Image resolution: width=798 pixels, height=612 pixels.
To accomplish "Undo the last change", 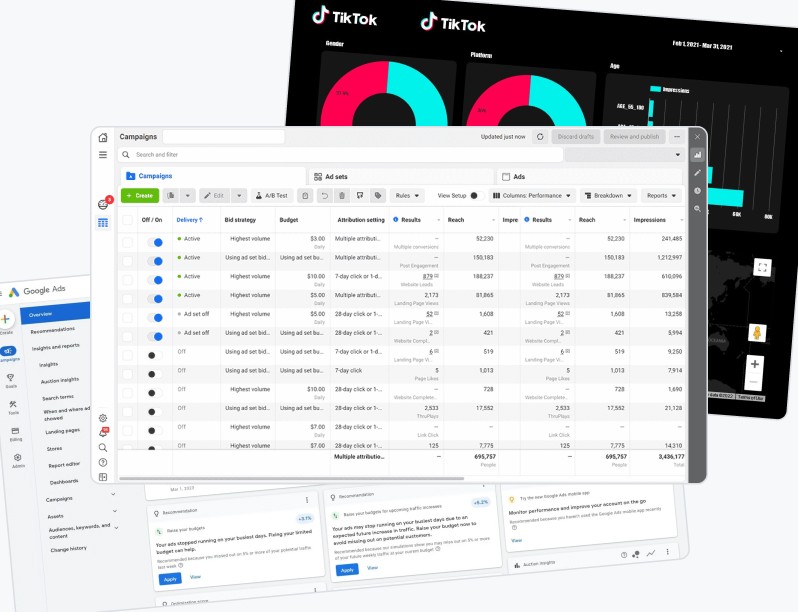I will [x=324, y=195].
